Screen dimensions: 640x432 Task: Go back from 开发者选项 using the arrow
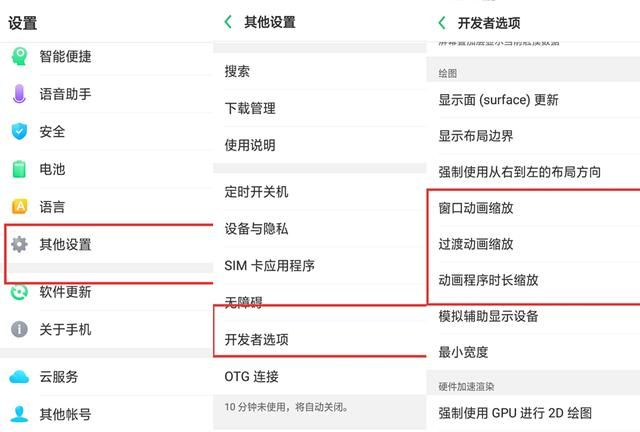click(x=442, y=22)
